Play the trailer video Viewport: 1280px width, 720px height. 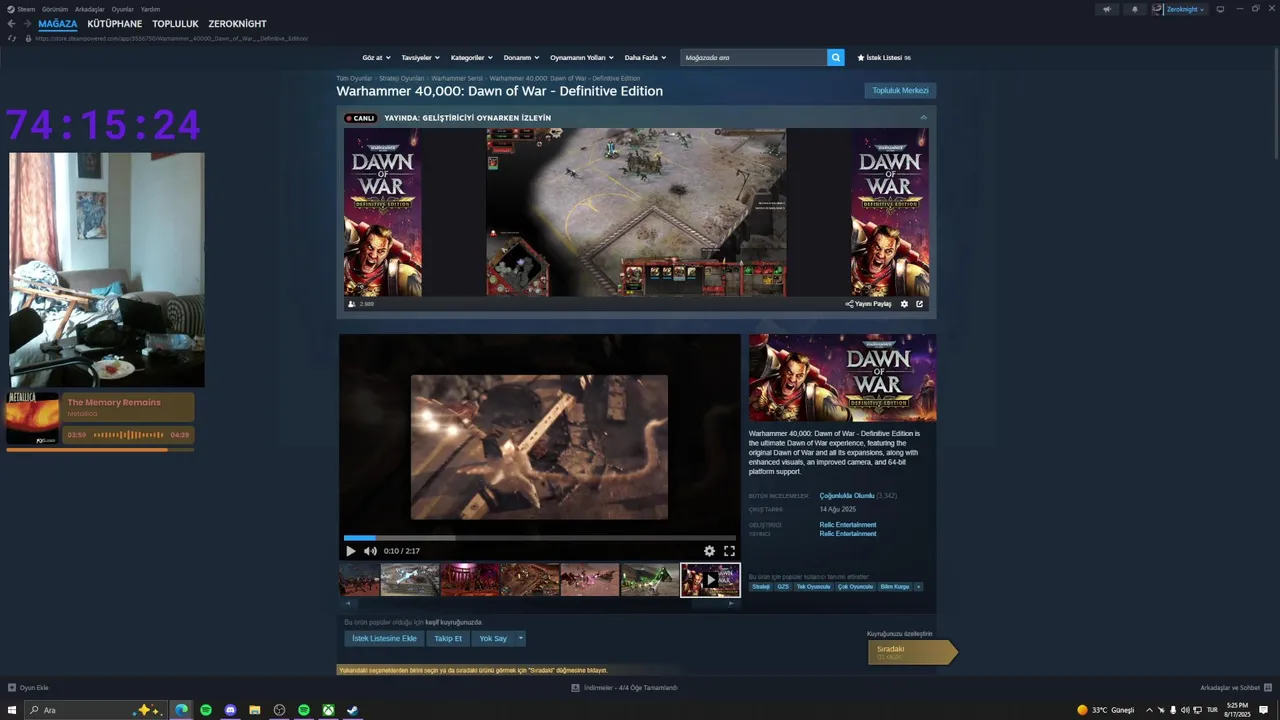(350, 551)
